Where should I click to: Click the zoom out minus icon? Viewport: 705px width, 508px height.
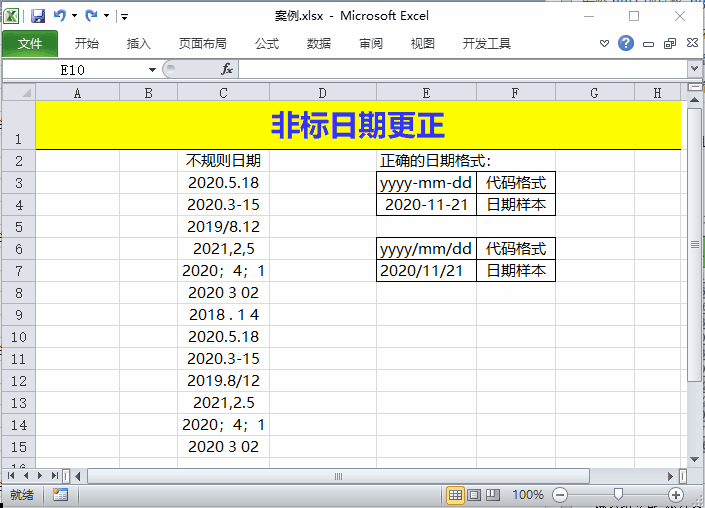tap(560, 495)
